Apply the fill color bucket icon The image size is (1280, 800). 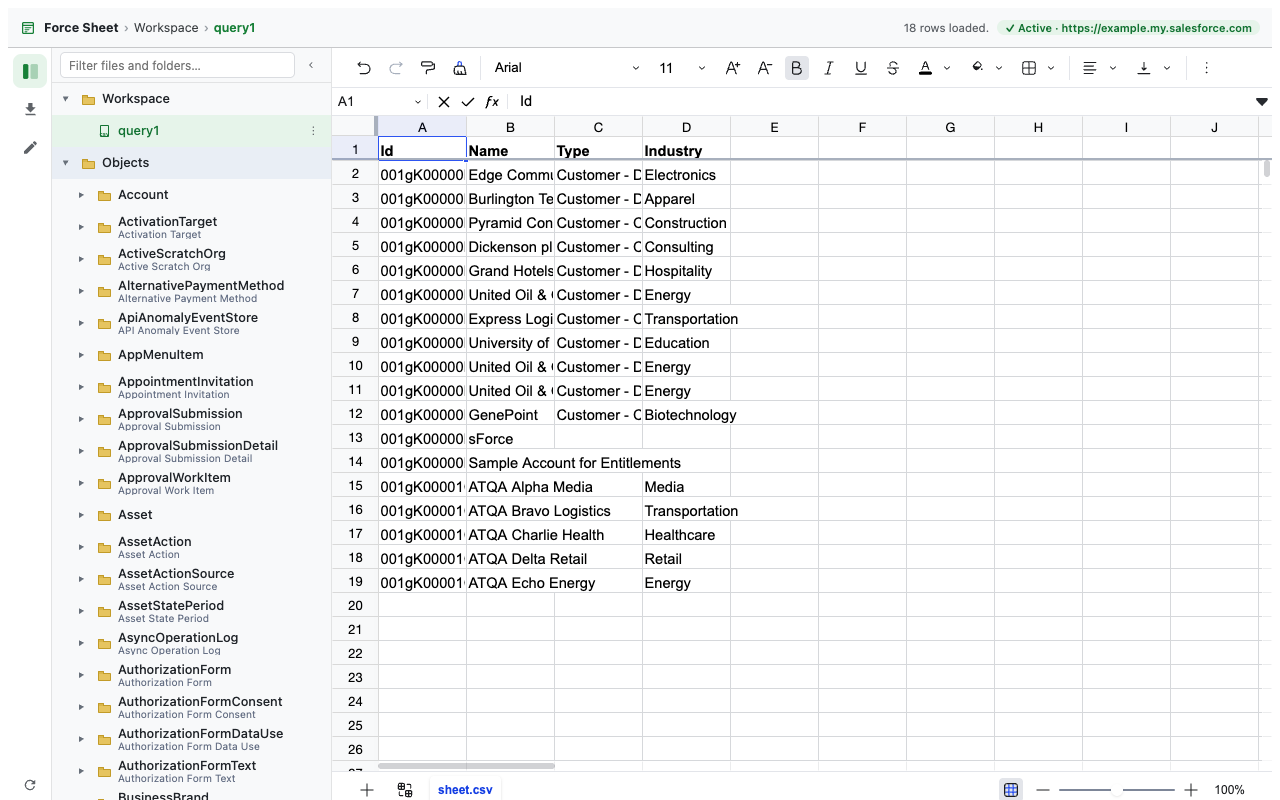pyautogui.click(x=977, y=68)
